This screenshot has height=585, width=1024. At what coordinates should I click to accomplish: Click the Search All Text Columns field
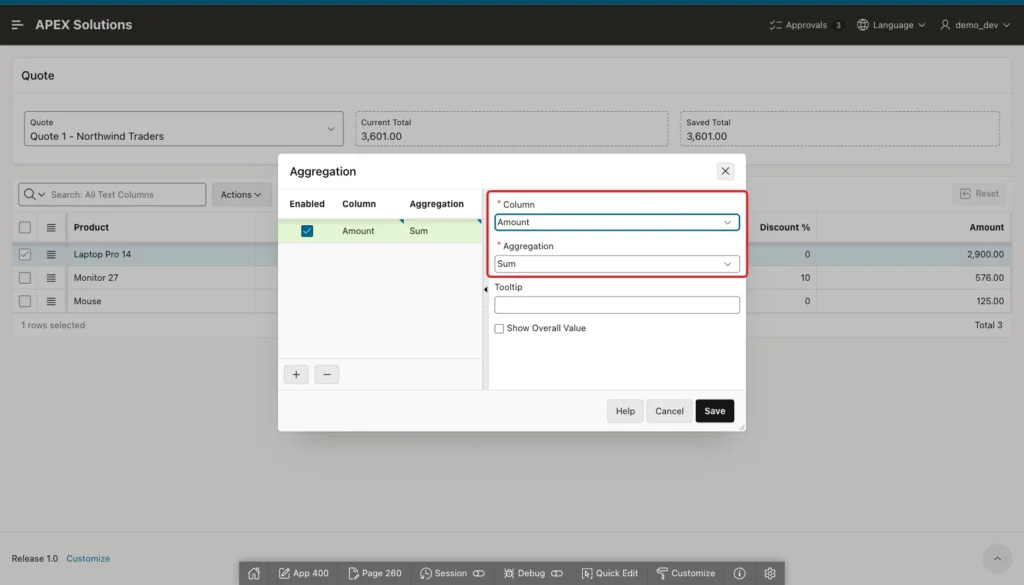tap(126, 195)
